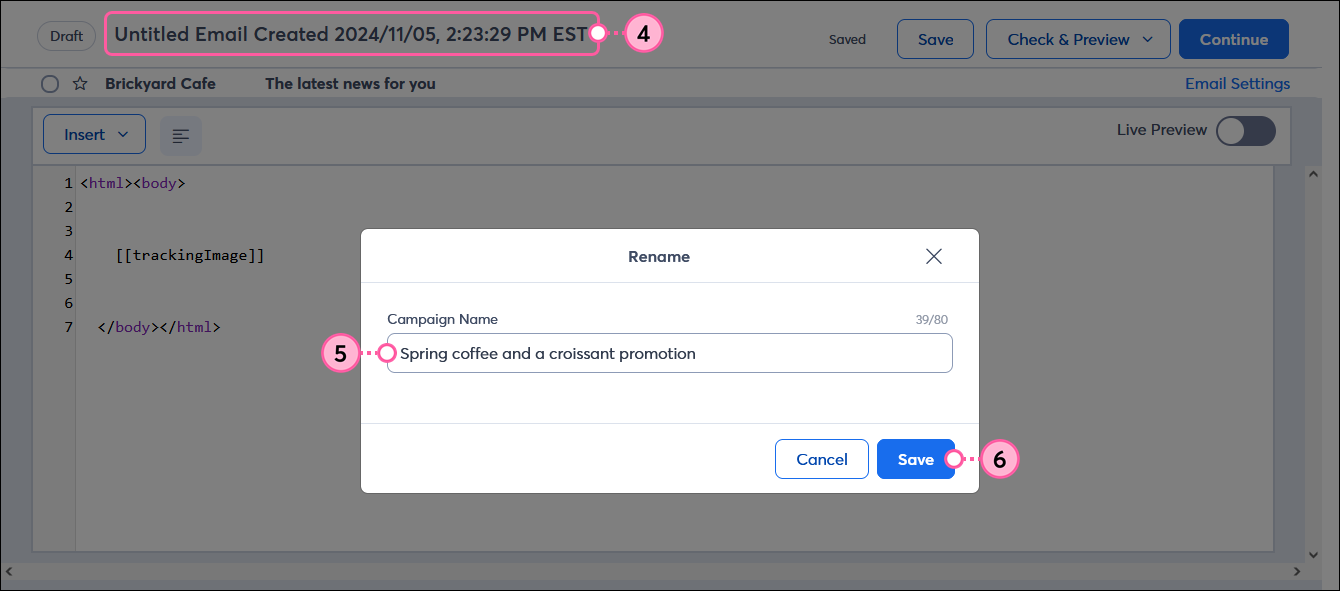
Task: Open the Check & Preview dropdown
Action: (x=1078, y=39)
